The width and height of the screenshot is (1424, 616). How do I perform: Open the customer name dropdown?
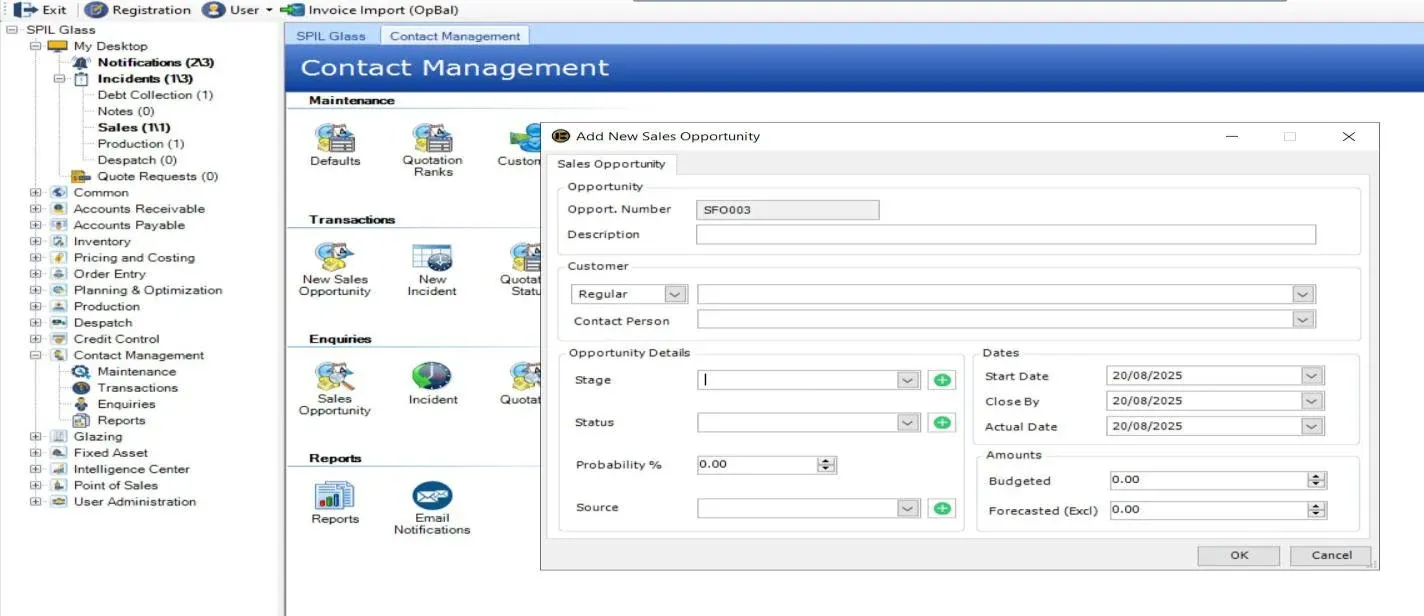1302,294
